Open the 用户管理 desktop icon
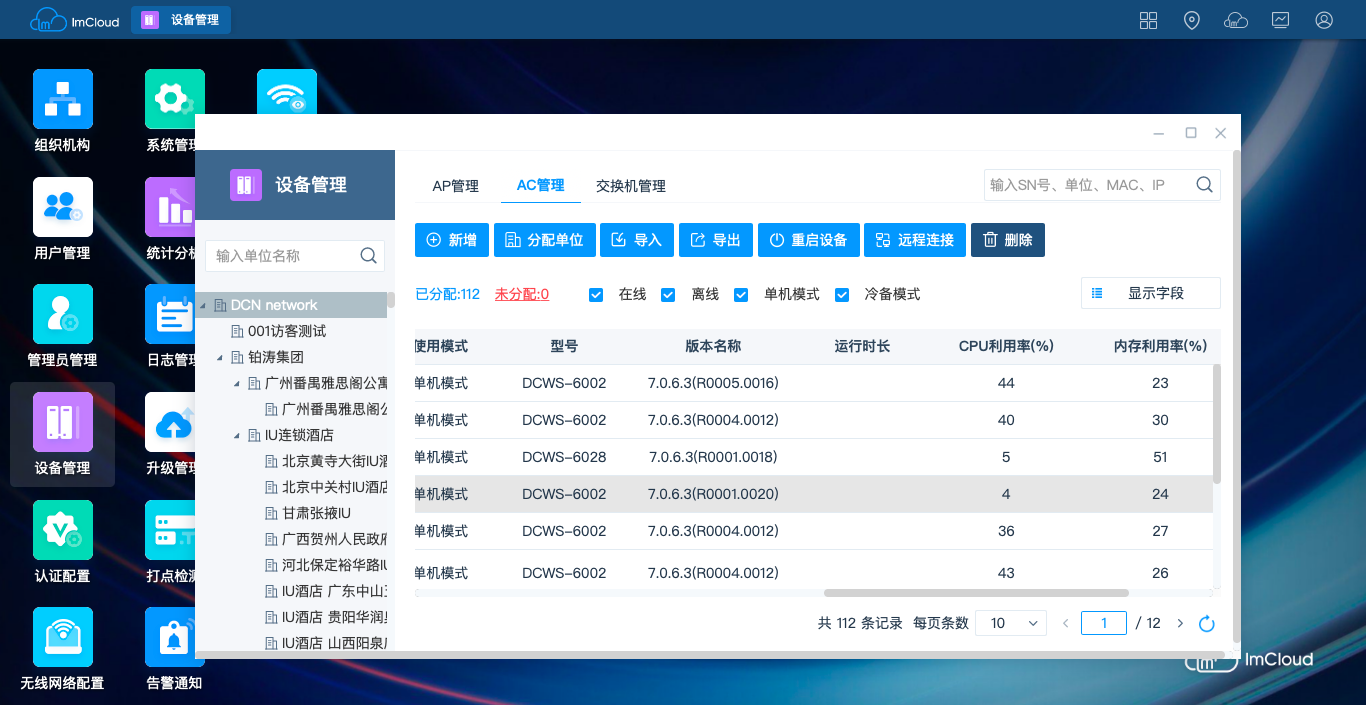This screenshot has width=1366, height=705. click(62, 208)
